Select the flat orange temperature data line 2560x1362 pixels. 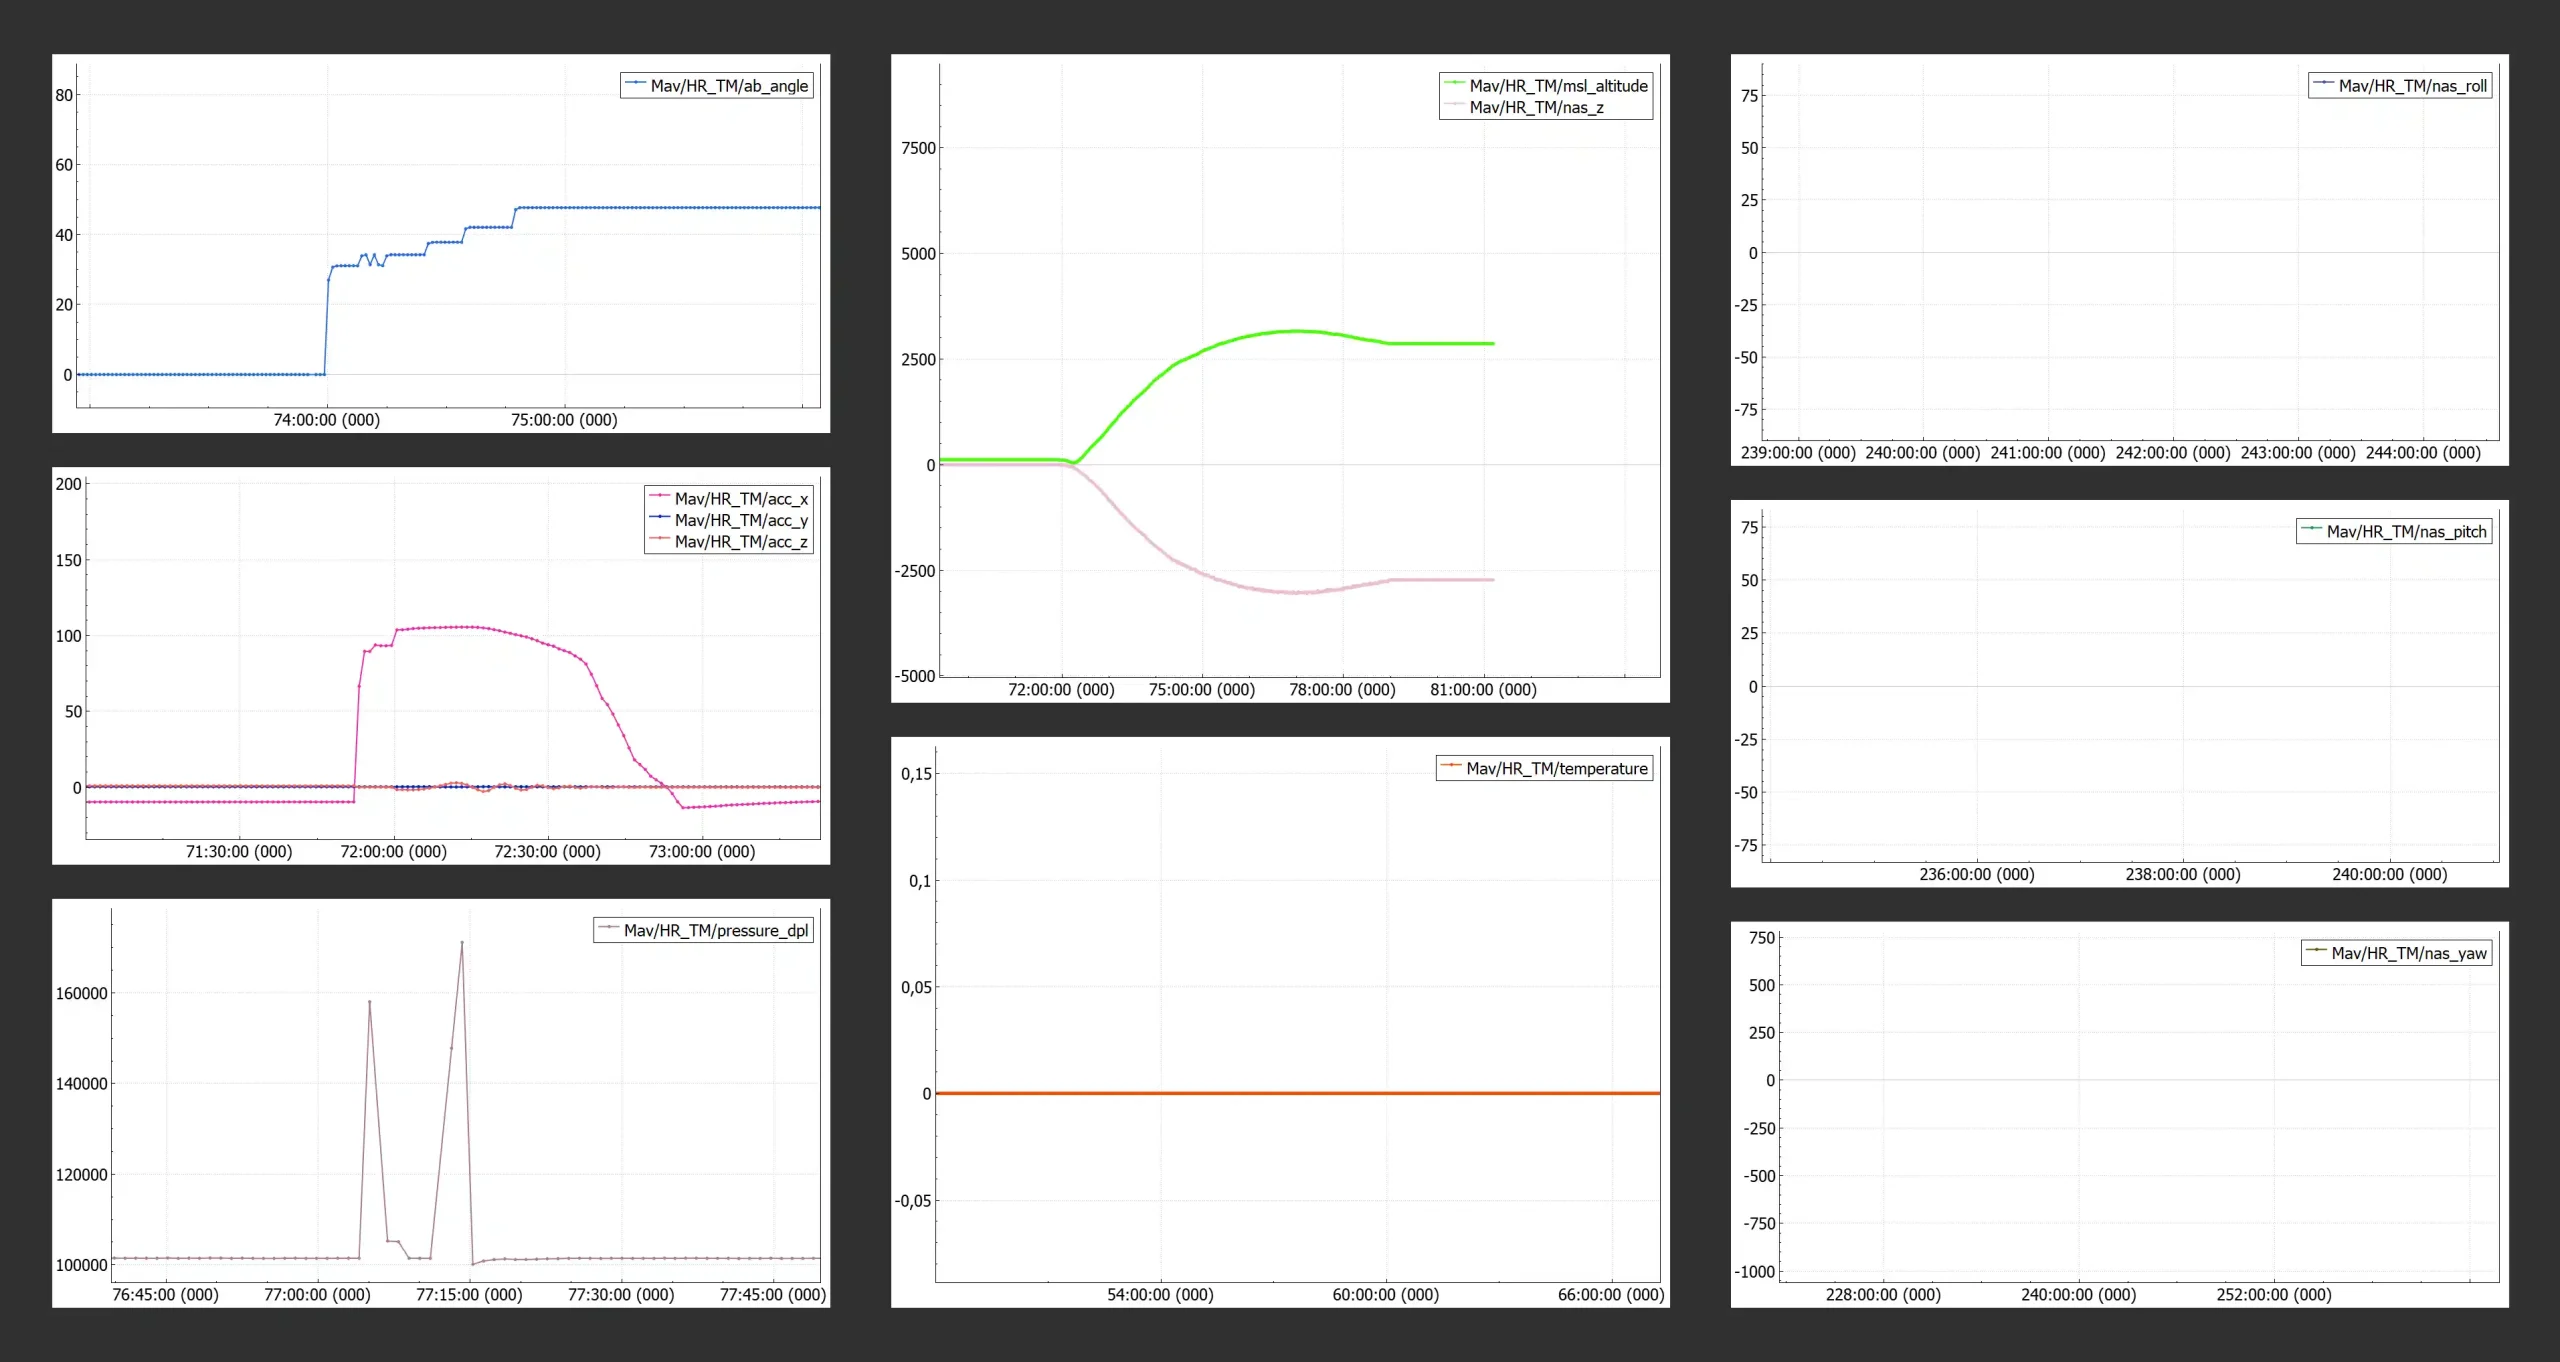pyautogui.click(x=1300, y=1093)
